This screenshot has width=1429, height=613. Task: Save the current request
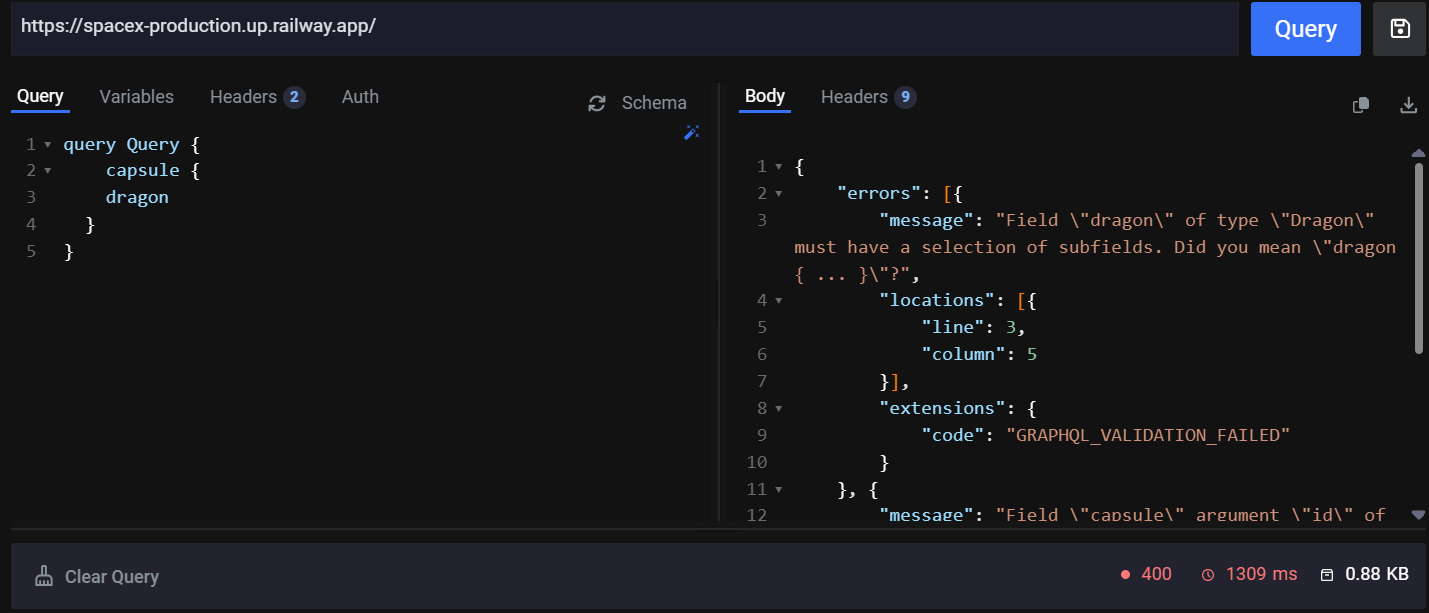pos(1398,29)
